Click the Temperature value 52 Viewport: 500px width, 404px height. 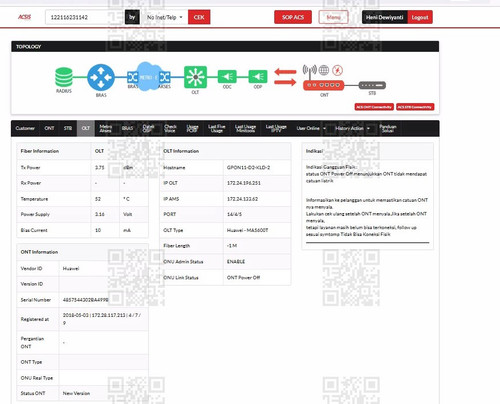(98, 199)
